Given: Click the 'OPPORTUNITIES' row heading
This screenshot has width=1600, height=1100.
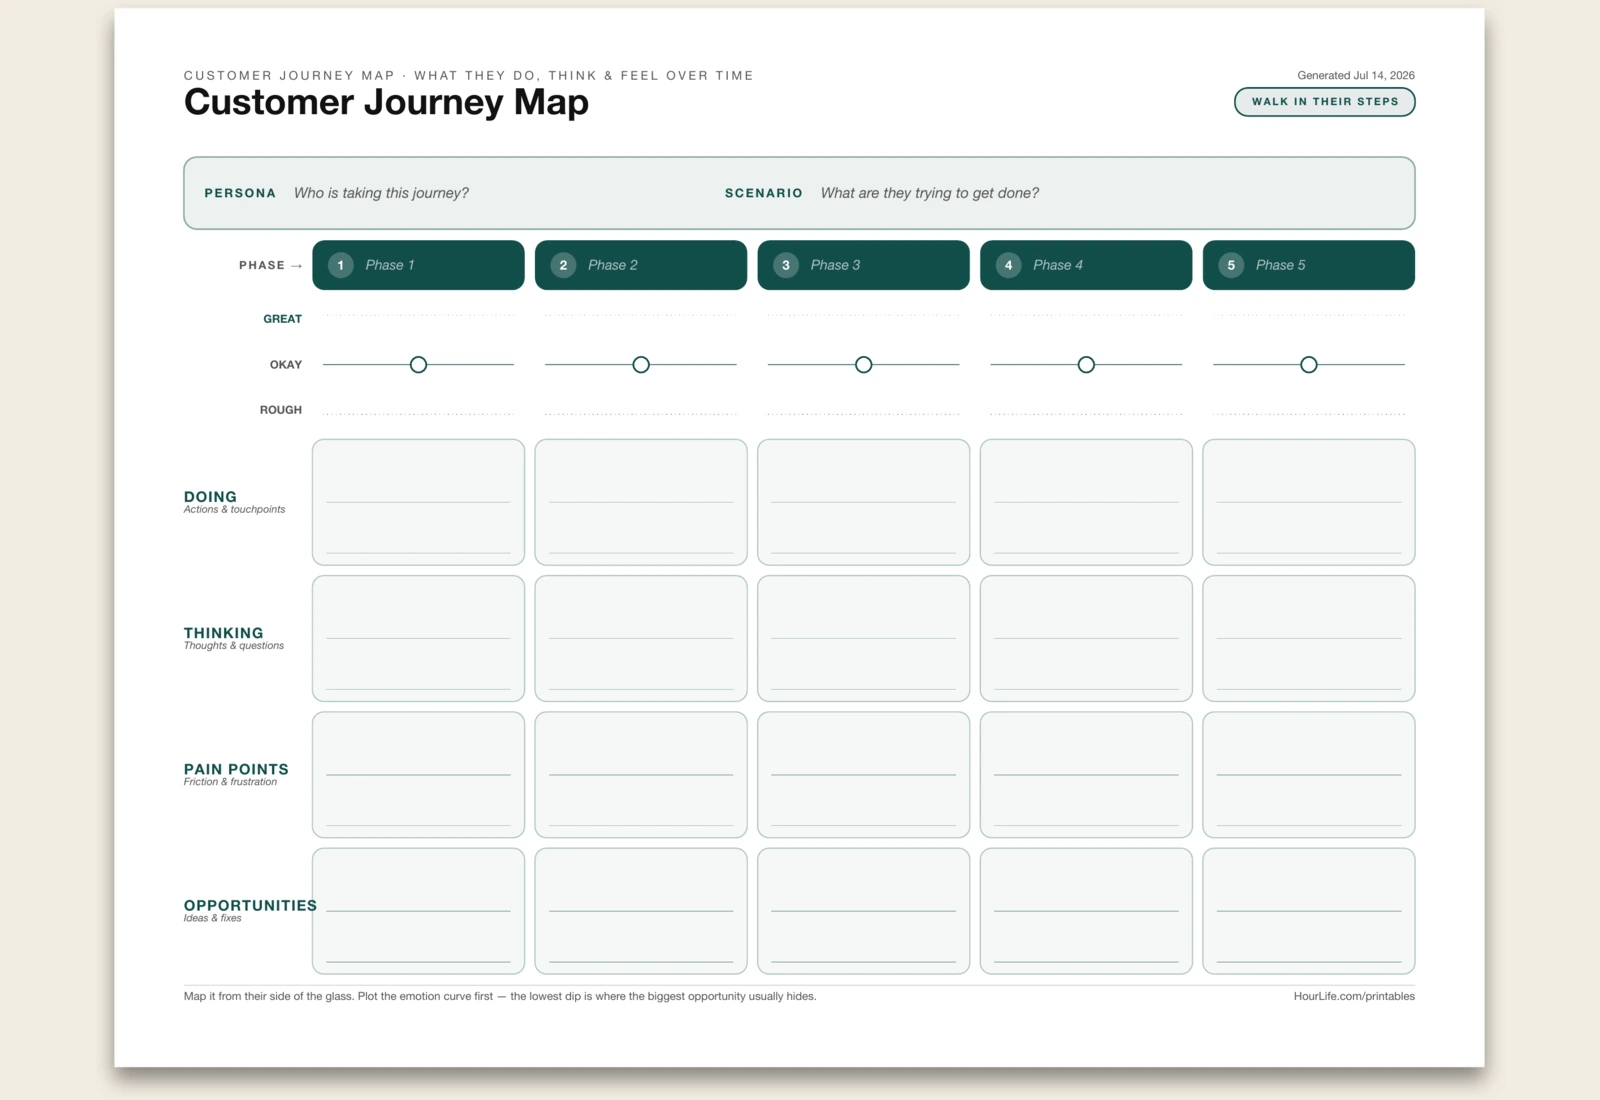Looking at the screenshot, I should [x=250, y=906].
